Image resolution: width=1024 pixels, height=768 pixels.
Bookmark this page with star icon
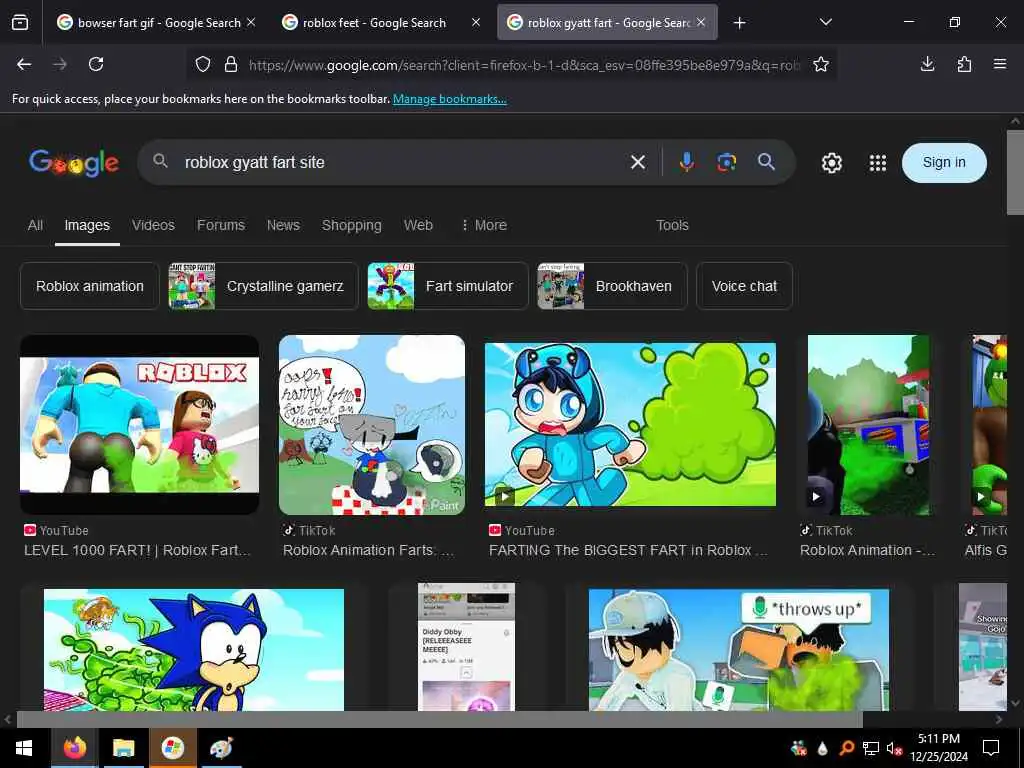(821, 64)
